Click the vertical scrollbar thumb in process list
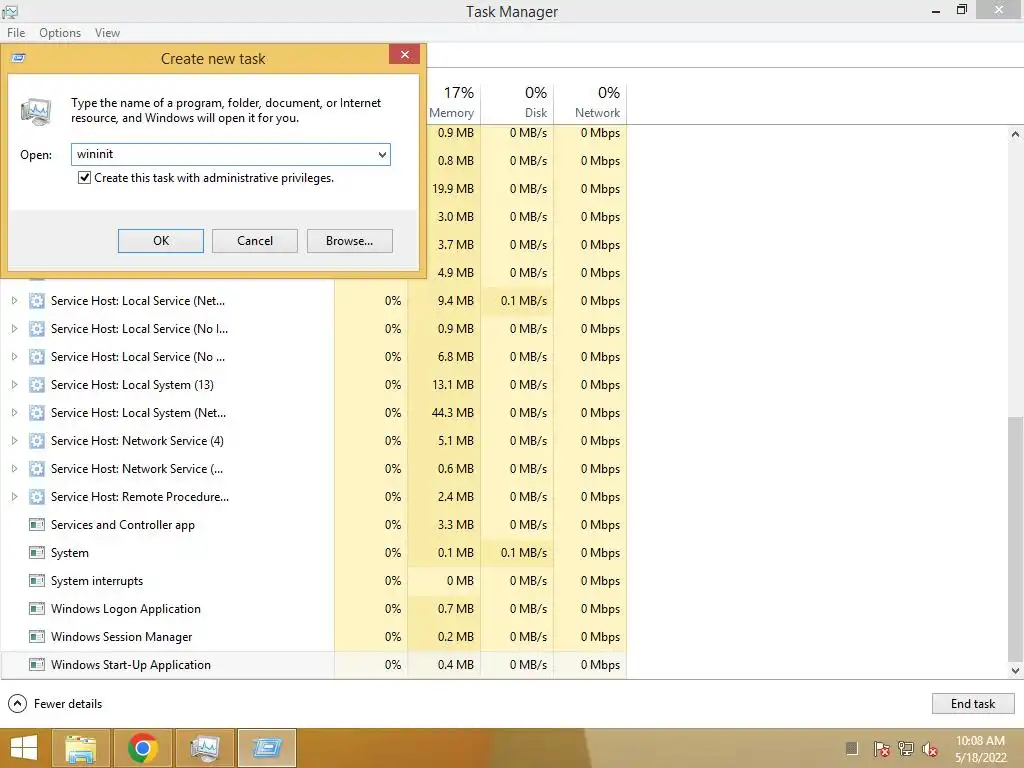Viewport: 1024px width, 768px height. 1015,537
